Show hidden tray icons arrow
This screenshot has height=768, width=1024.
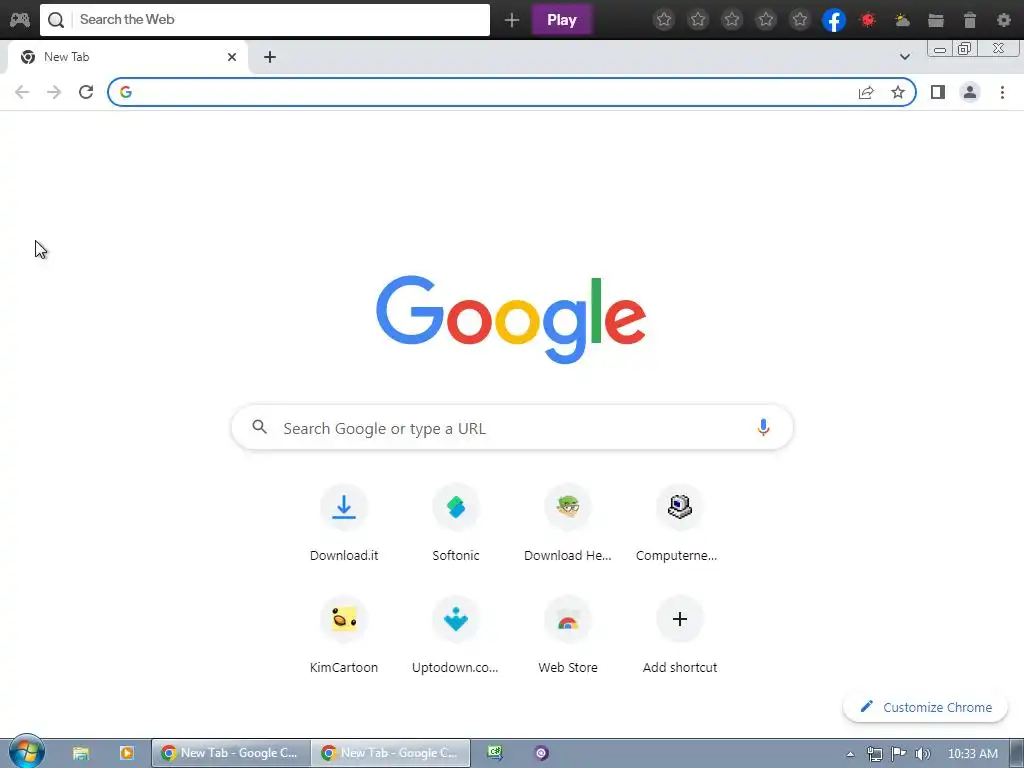pos(850,754)
